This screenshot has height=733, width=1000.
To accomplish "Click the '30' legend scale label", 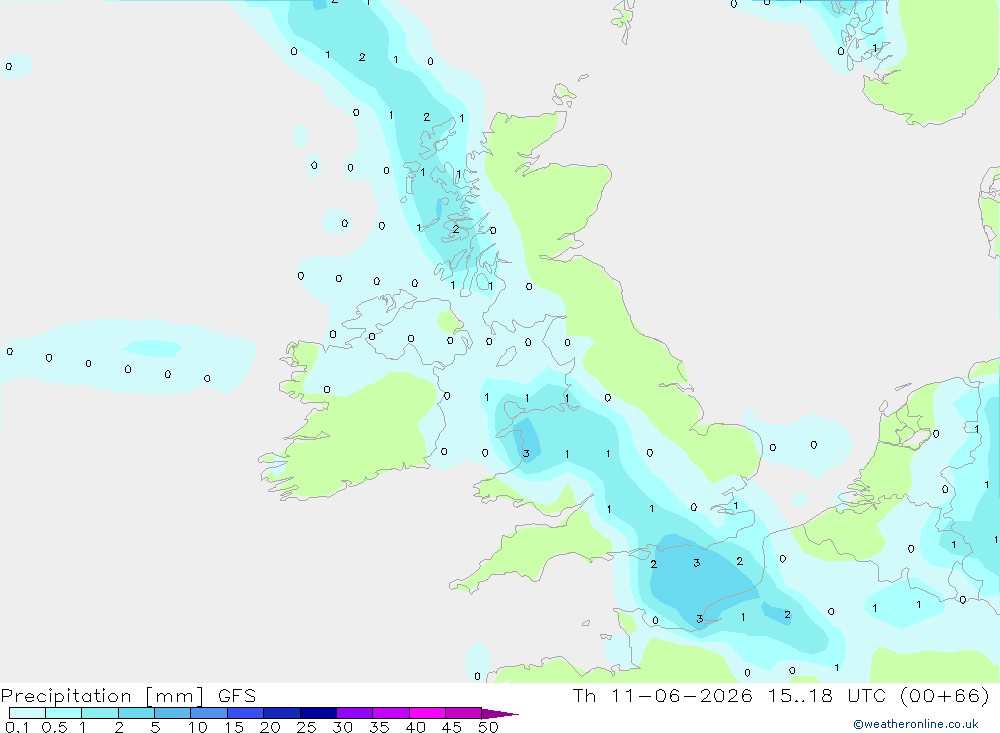I will tap(342, 727).
